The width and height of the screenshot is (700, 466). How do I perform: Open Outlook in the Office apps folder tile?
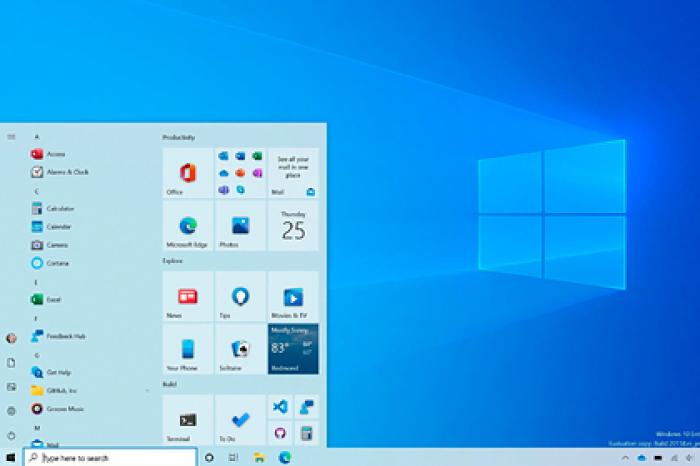tap(224, 156)
